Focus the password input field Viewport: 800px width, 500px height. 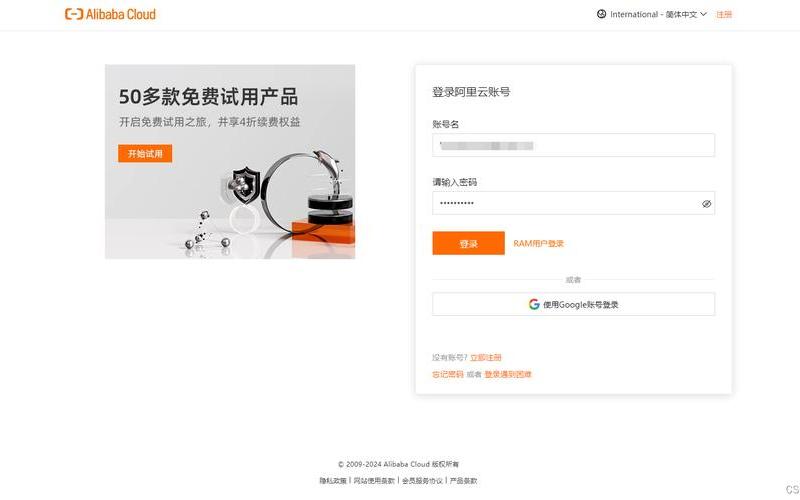coord(565,203)
